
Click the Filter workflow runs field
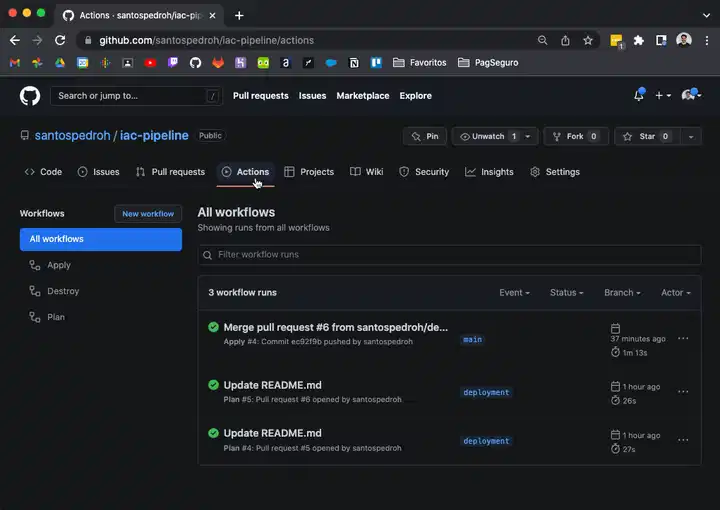pyautogui.click(x=450, y=255)
